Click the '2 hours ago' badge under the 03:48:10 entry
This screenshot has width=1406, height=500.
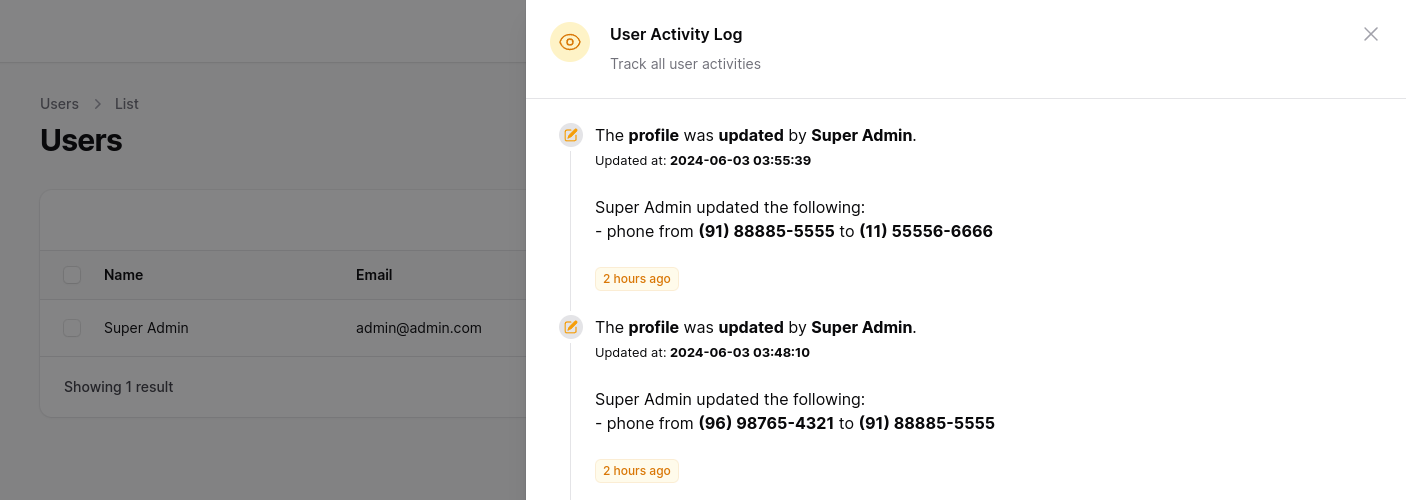pyautogui.click(x=636, y=471)
